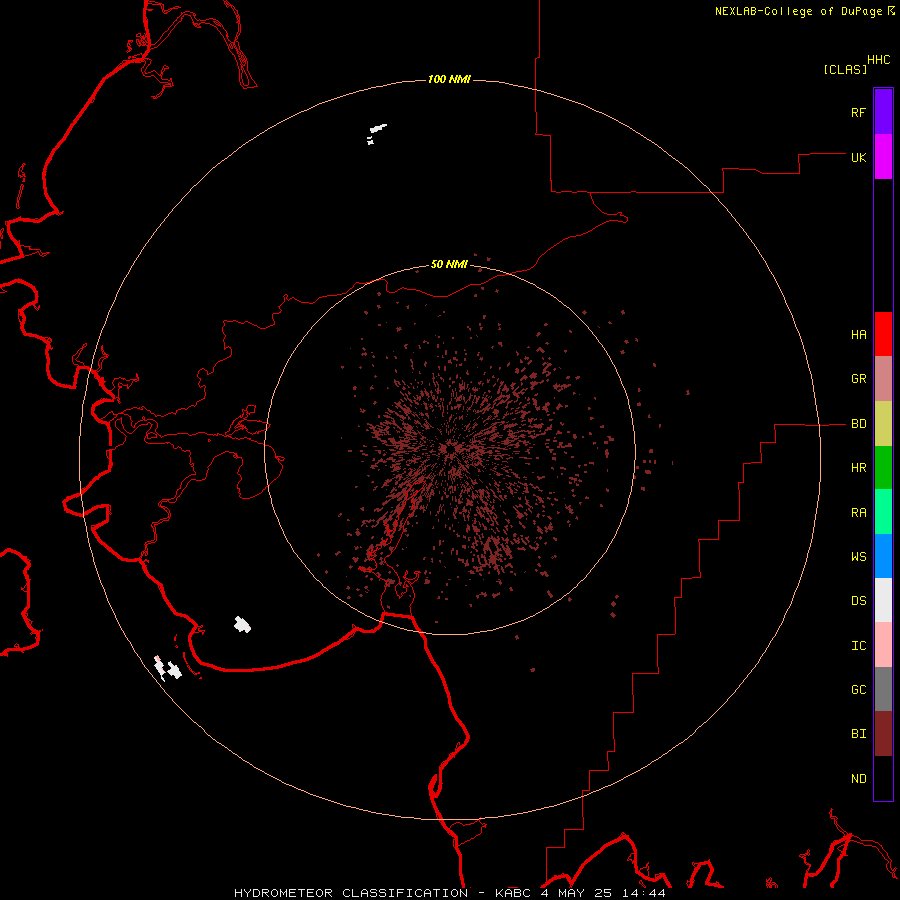Click the RF purple legend swatch
Image resolution: width=900 pixels, height=900 pixels.
[x=883, y=112]
